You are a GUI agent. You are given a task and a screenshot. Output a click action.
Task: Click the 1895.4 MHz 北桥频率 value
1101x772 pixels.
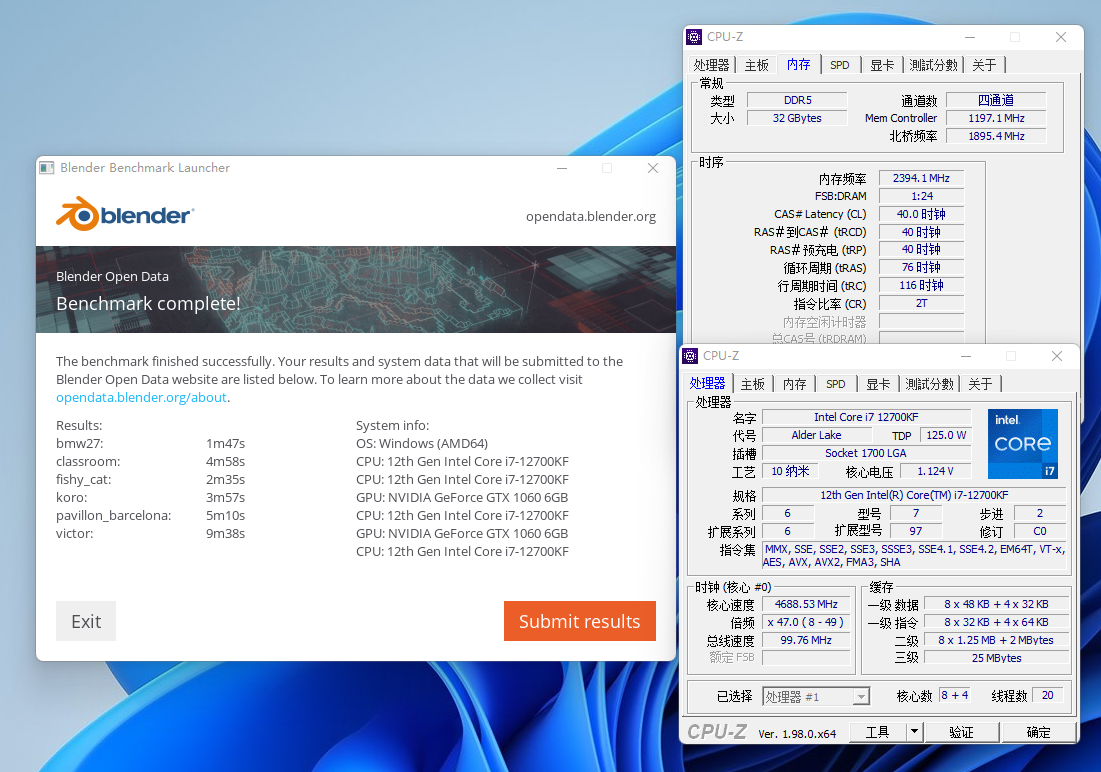996,136
